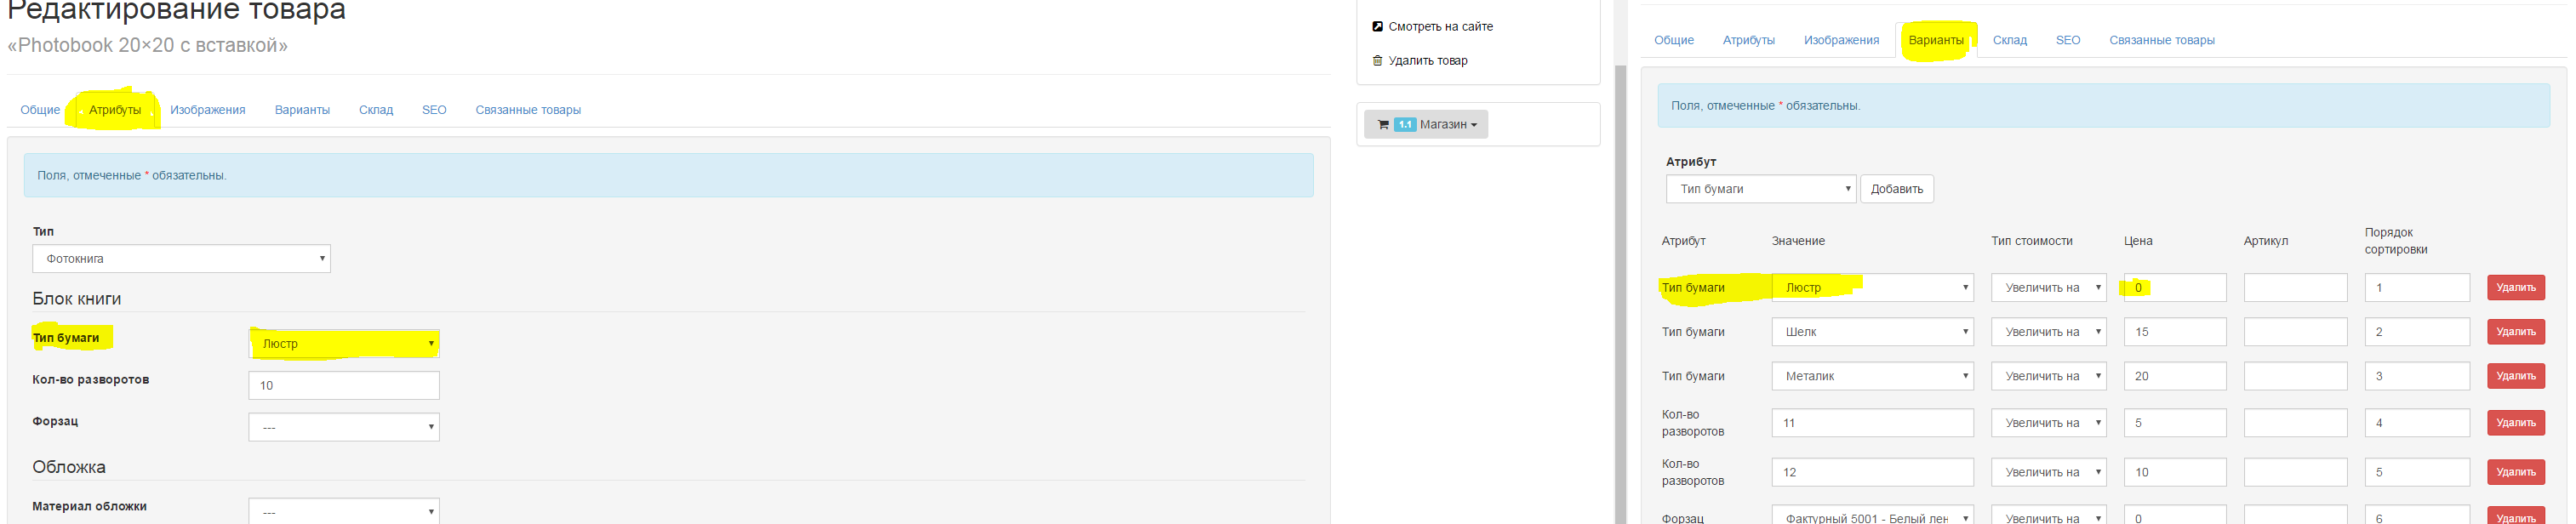Click the Артикул field in the Люстр row
Viewport: 2576px width, 524px height.
[x=2294, y=288]
